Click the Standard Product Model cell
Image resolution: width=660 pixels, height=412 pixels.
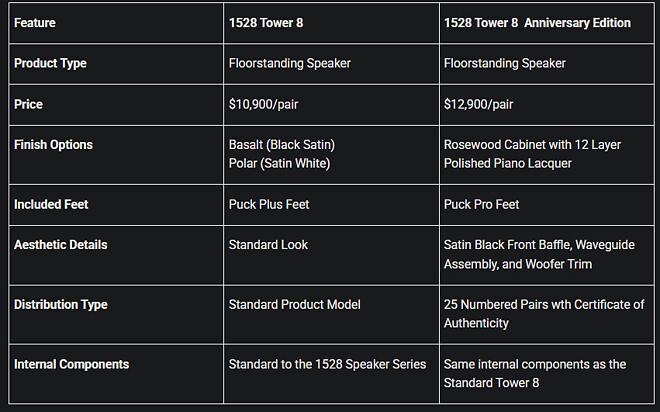click(294, 304)
